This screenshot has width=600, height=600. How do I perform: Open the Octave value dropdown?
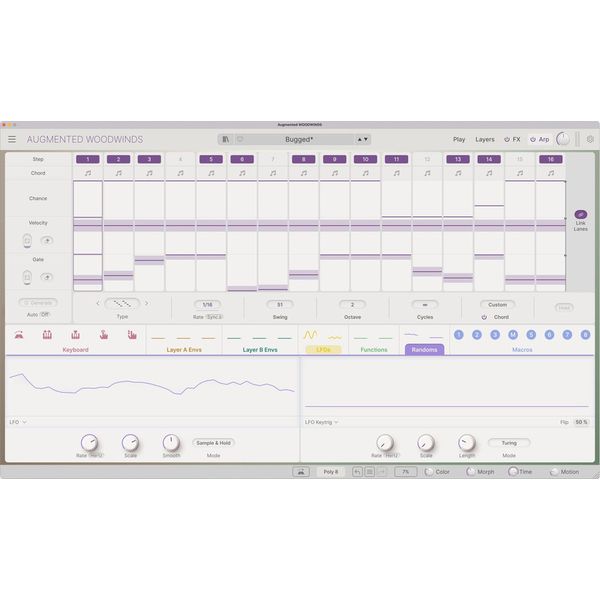coord(352,305)
